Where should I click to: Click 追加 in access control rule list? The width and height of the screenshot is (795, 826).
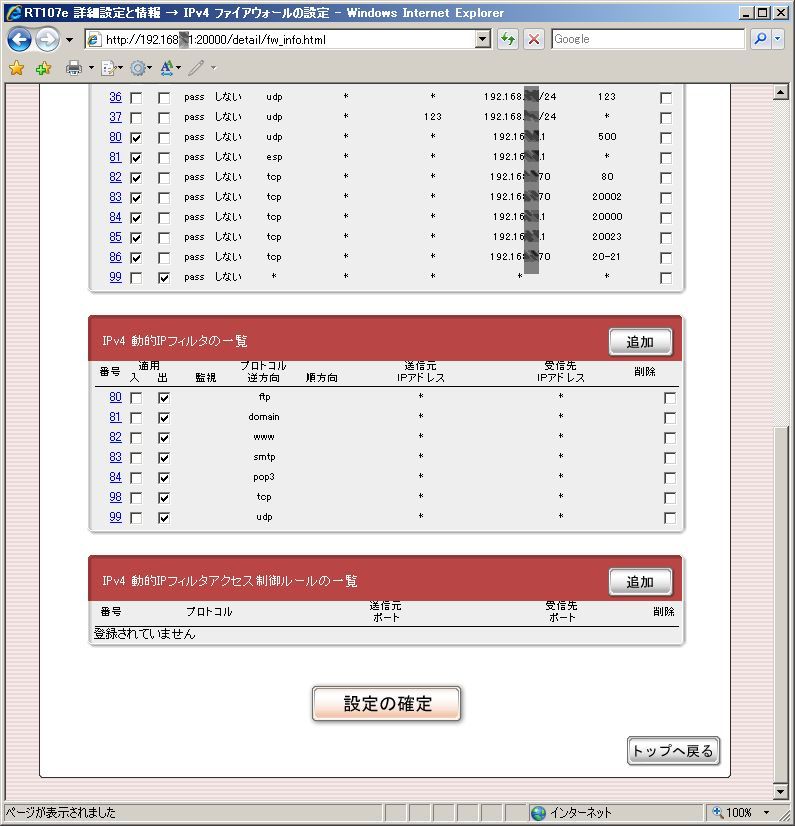(640, 582)
